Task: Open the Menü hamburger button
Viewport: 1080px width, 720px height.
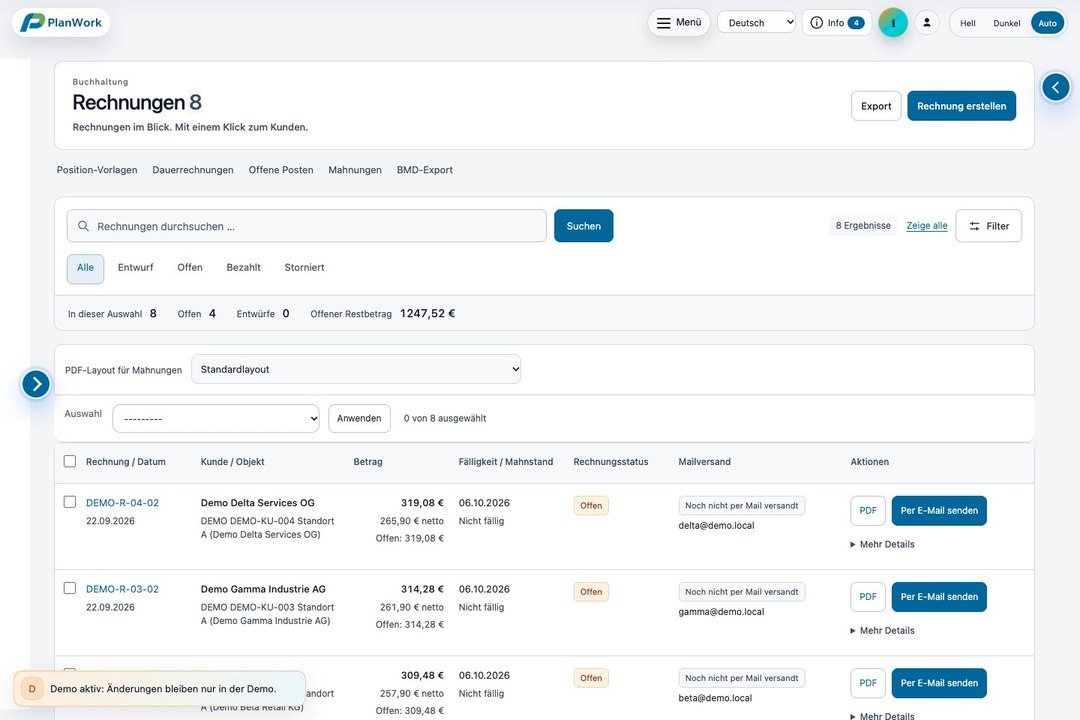Action: coord(678,23)
